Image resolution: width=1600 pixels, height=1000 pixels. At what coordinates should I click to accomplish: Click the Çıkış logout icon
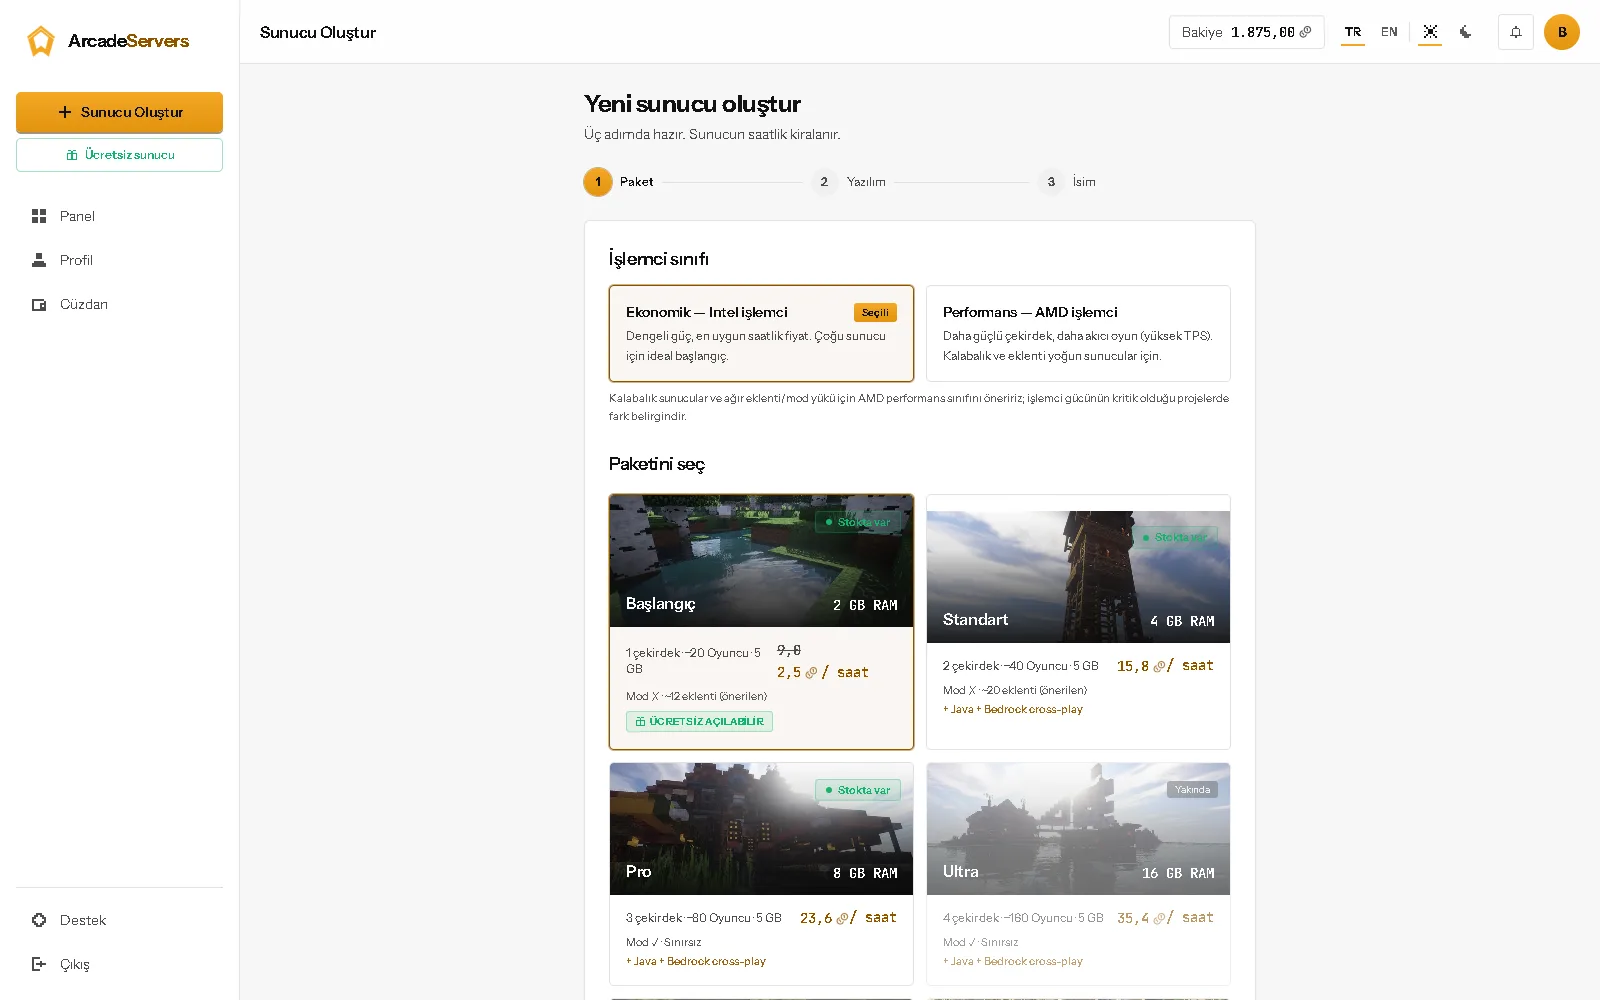point(39,964)
